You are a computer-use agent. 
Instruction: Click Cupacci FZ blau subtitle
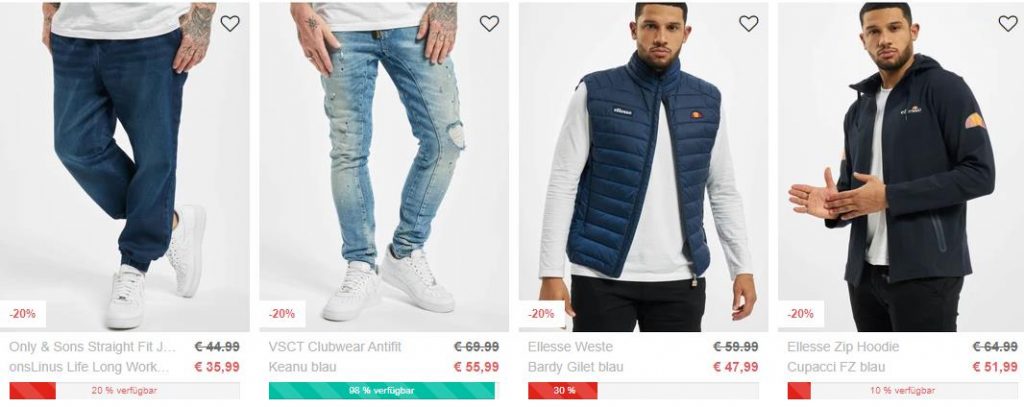click(836, 367)
